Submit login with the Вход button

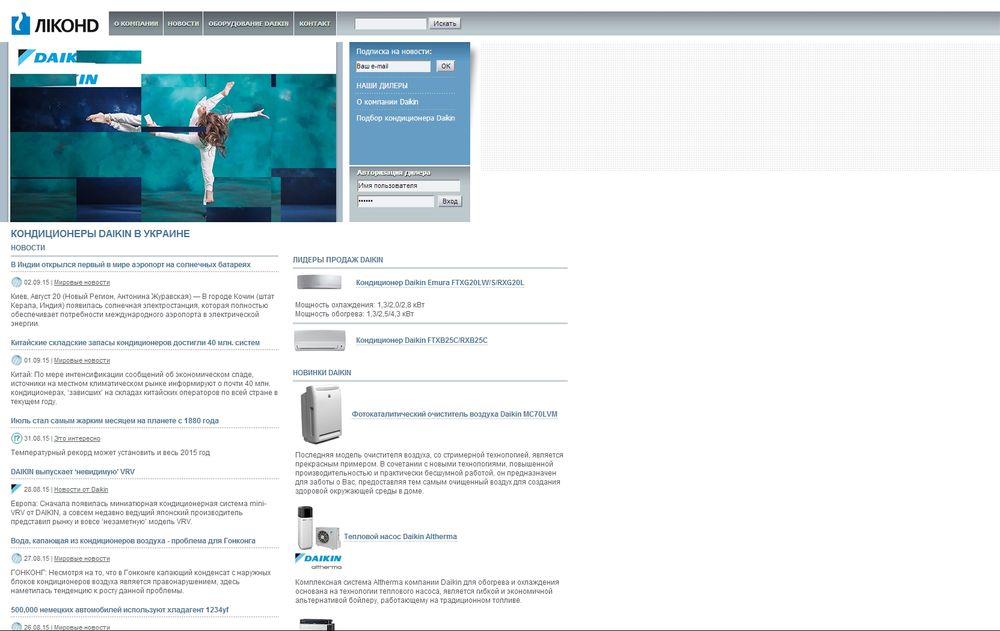point(450,201)
